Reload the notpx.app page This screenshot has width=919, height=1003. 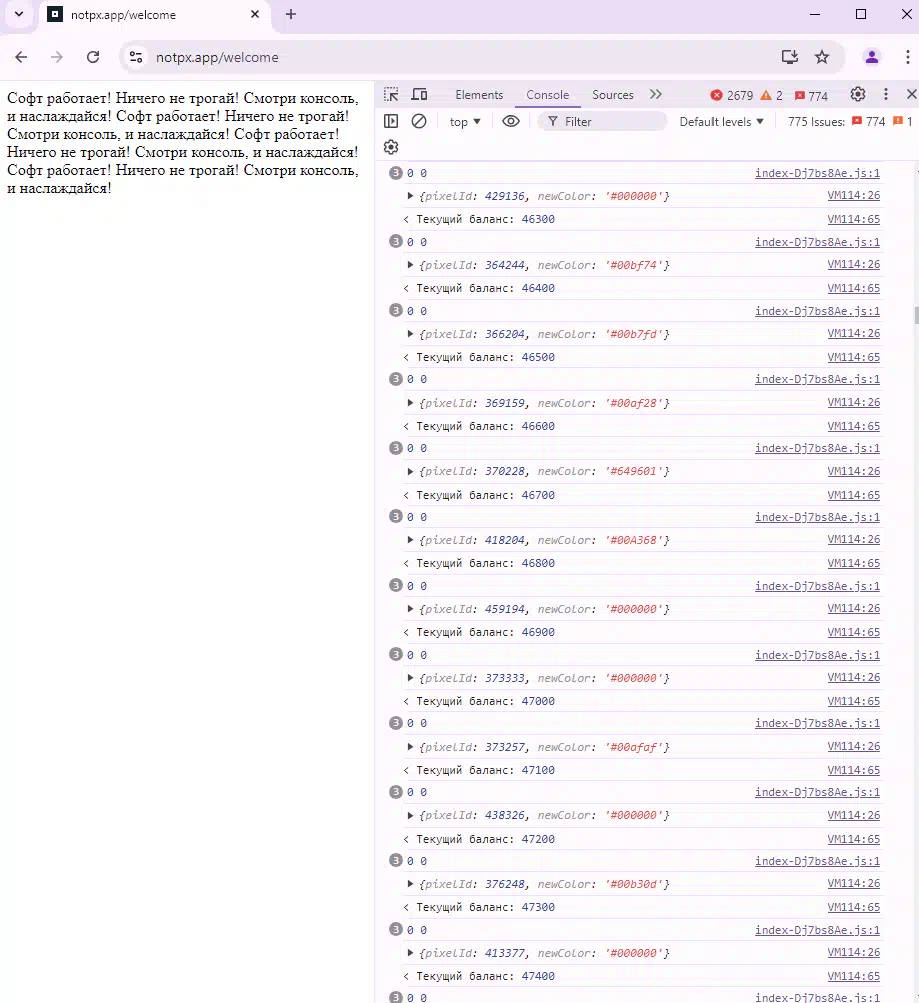point(93,57)
